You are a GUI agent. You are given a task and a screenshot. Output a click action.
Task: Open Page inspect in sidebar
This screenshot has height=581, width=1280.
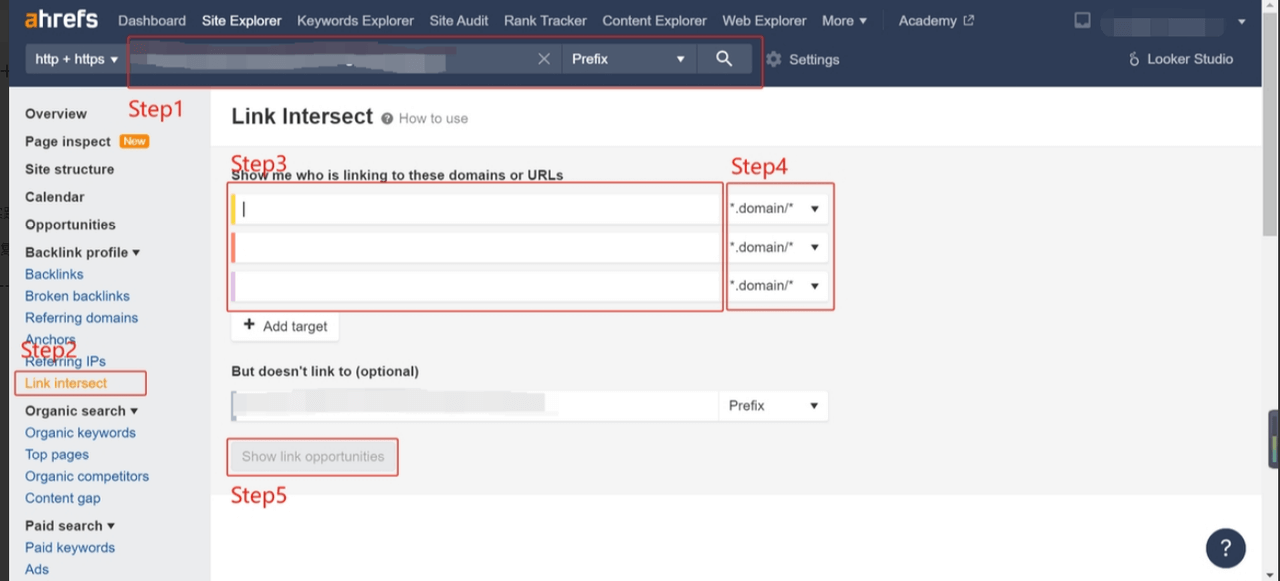point(68,142)
